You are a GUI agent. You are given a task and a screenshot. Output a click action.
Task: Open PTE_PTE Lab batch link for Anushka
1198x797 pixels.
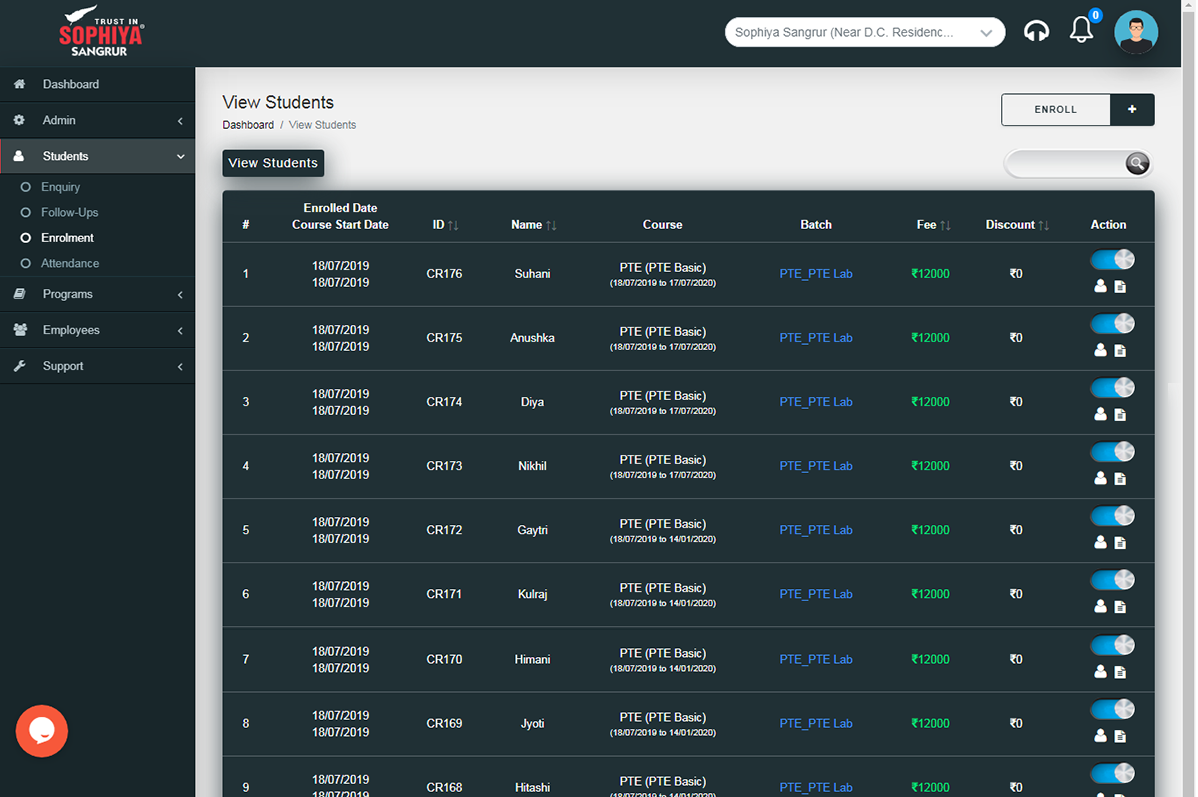[x=815, y=338]
